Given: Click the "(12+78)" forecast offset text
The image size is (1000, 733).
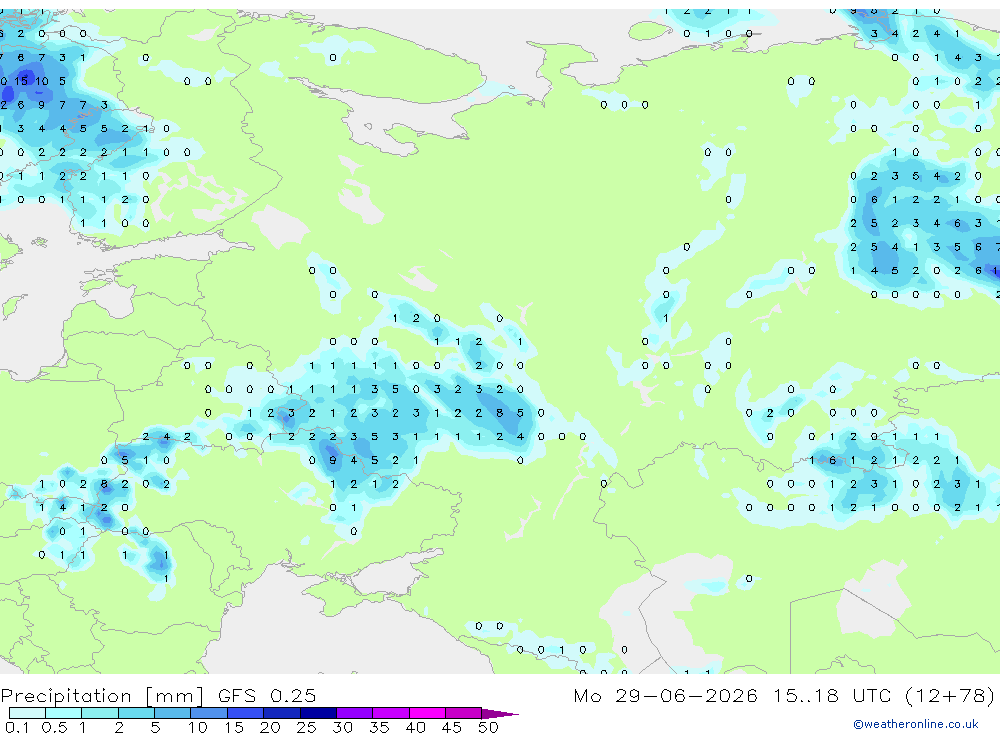Looking at the screenshot, I should click(x=950, y=695).
